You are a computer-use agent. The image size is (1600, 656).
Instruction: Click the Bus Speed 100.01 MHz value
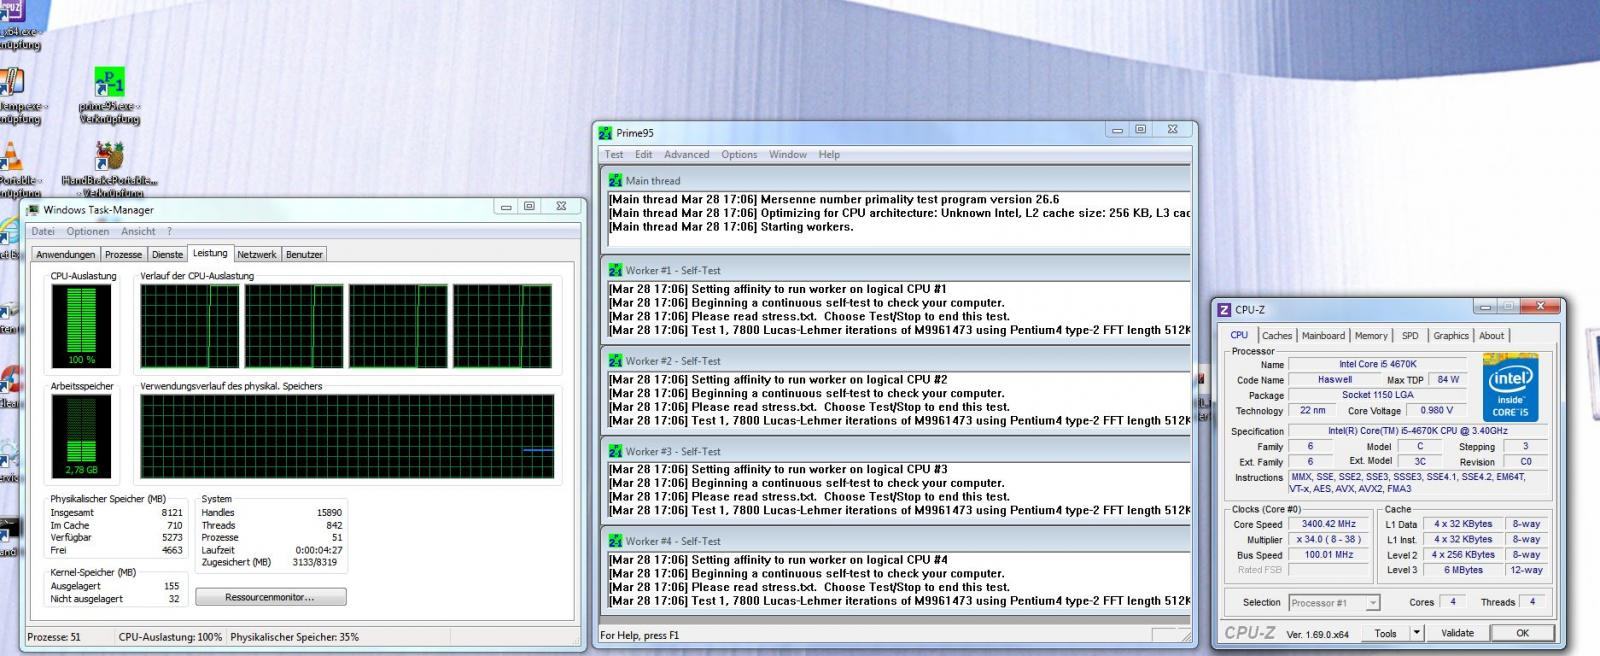click(x=1329, y=555)
